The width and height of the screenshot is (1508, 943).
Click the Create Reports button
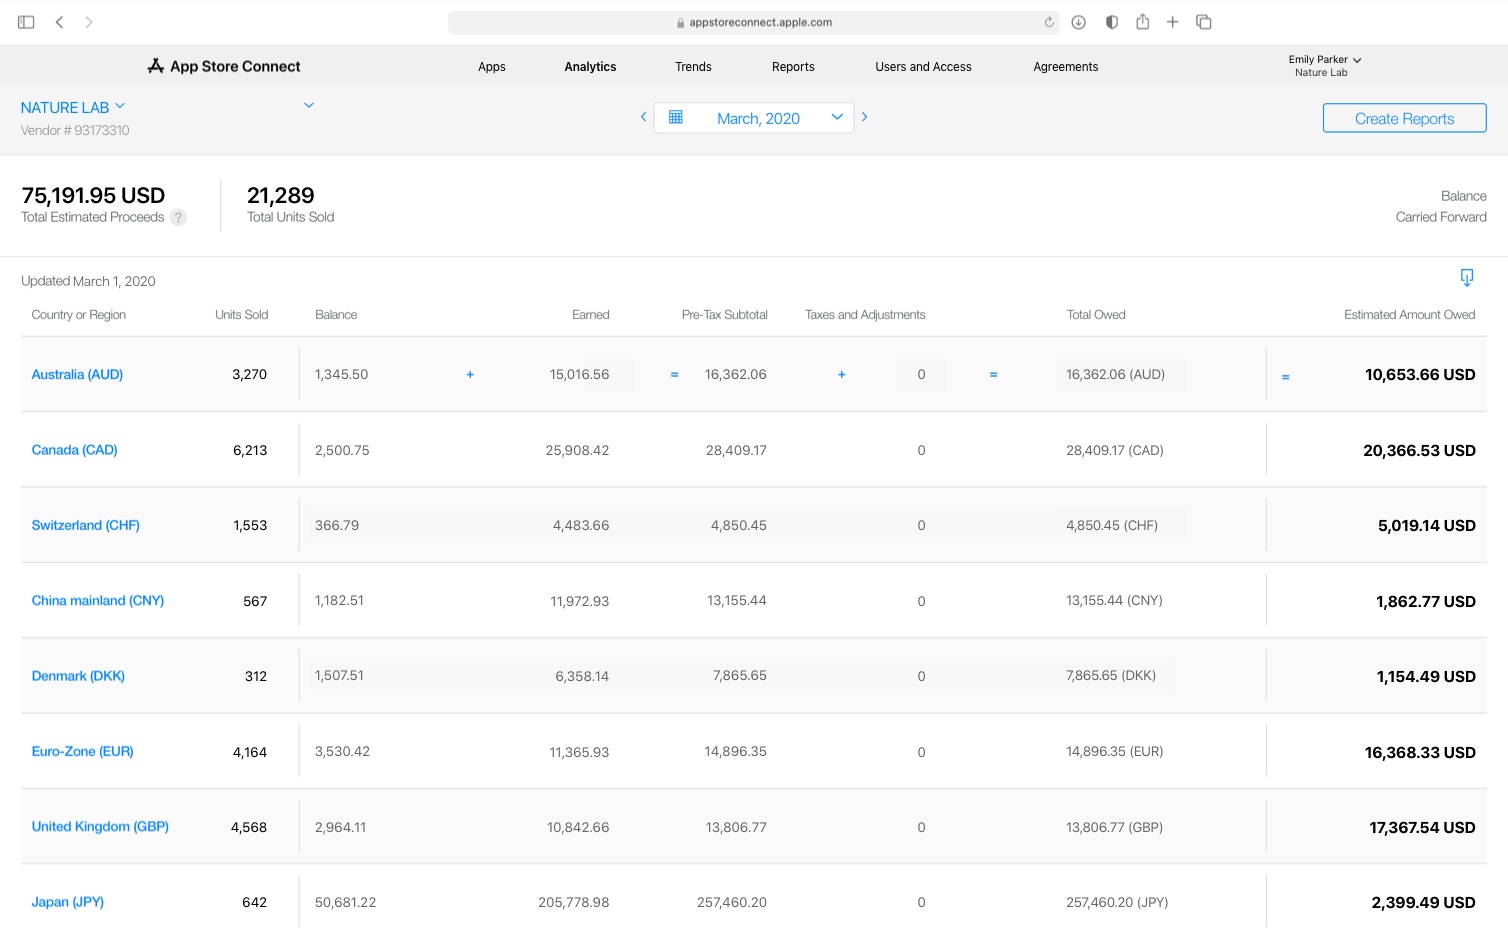pos(1404,117)
